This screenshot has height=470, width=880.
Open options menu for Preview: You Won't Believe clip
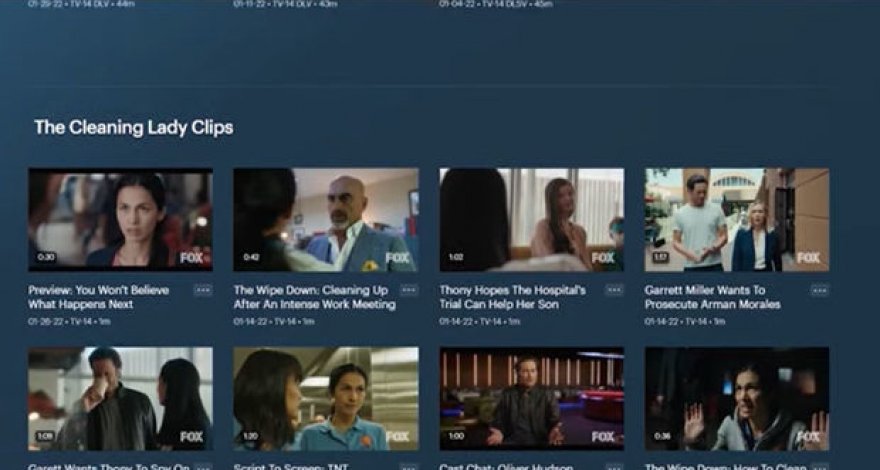(203, 290)
